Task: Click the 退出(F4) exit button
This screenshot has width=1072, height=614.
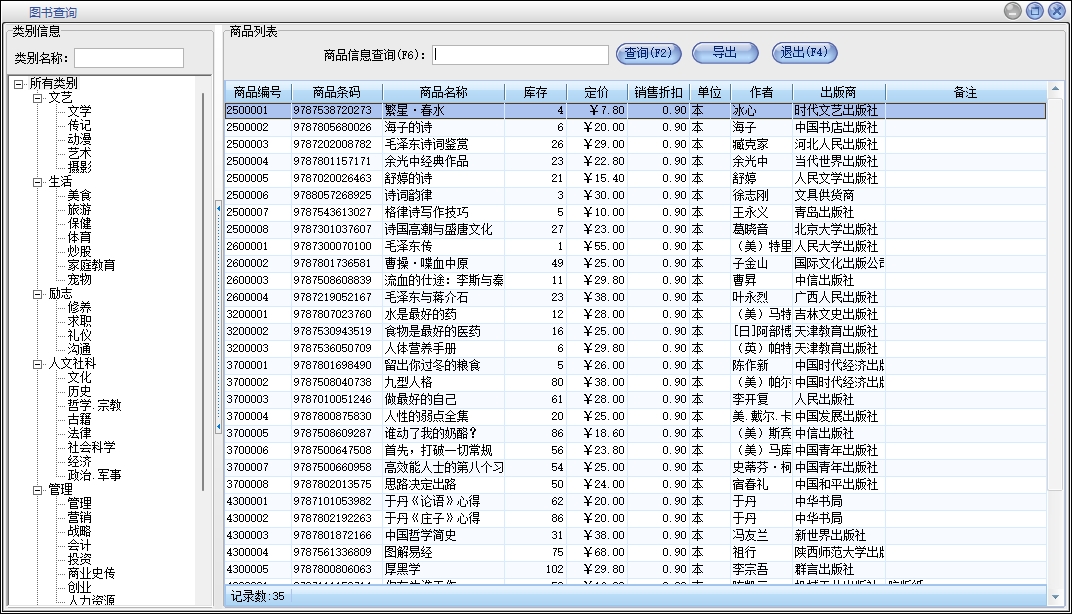Action: click(804, 53)
